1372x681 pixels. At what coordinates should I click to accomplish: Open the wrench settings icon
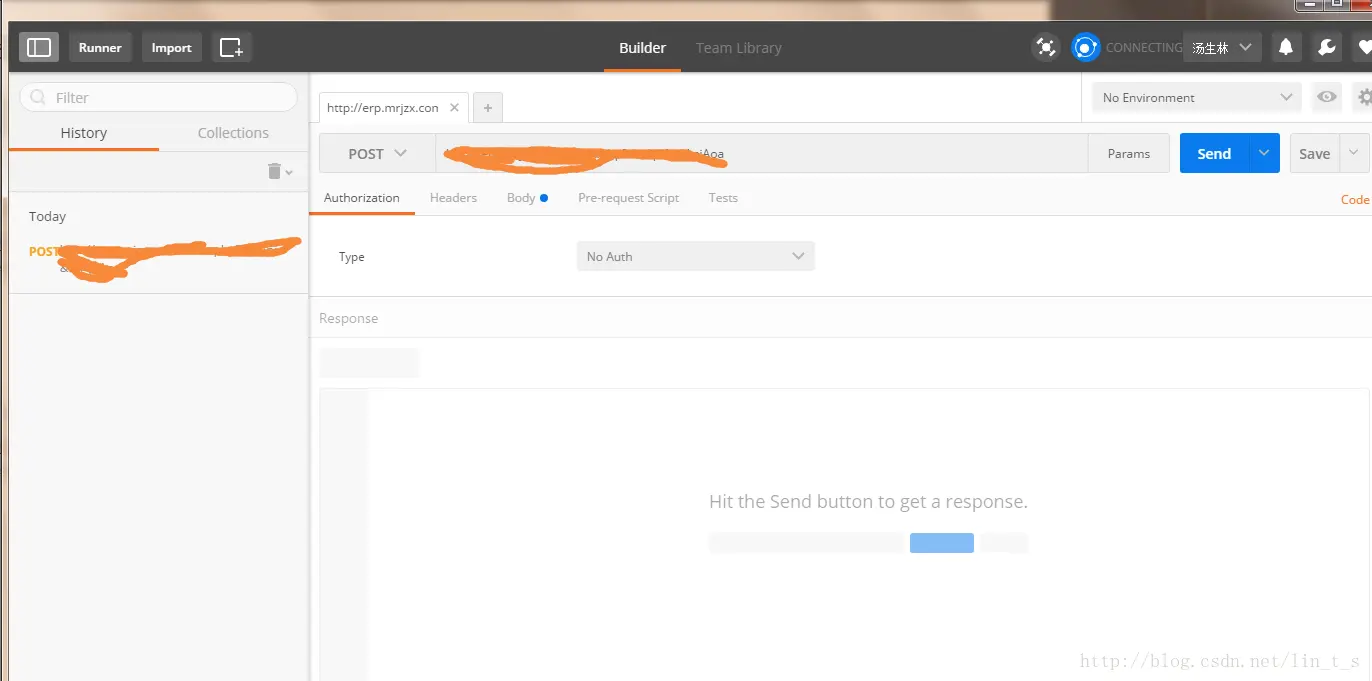[1326, 47]
